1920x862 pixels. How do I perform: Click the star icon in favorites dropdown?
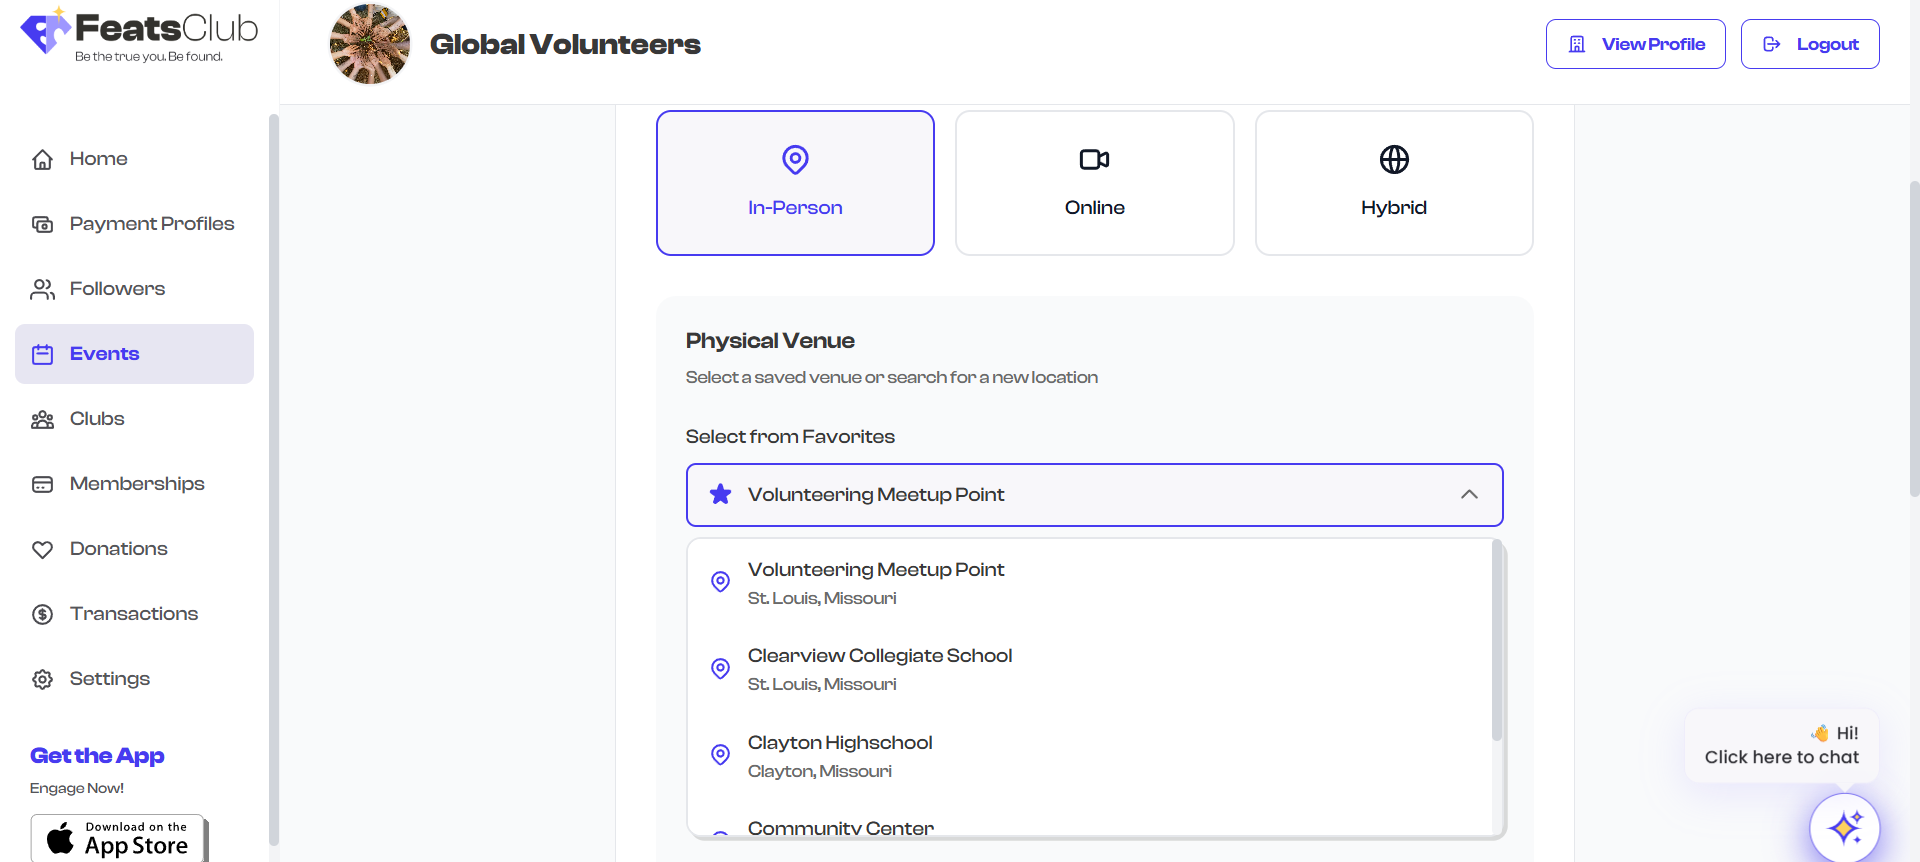coord(720,494)
